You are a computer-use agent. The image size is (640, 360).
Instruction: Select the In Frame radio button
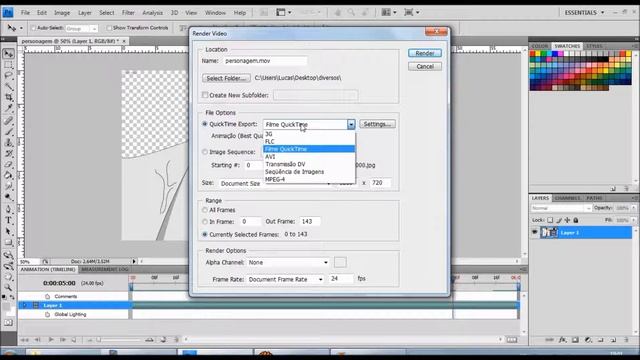[205, 222]
